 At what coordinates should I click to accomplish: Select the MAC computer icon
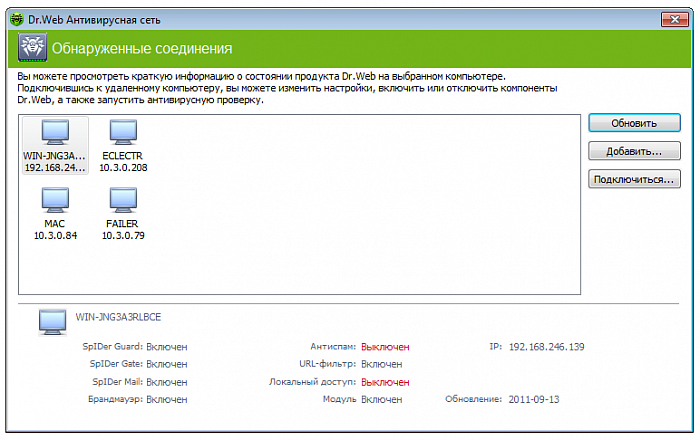click(55, 200)
